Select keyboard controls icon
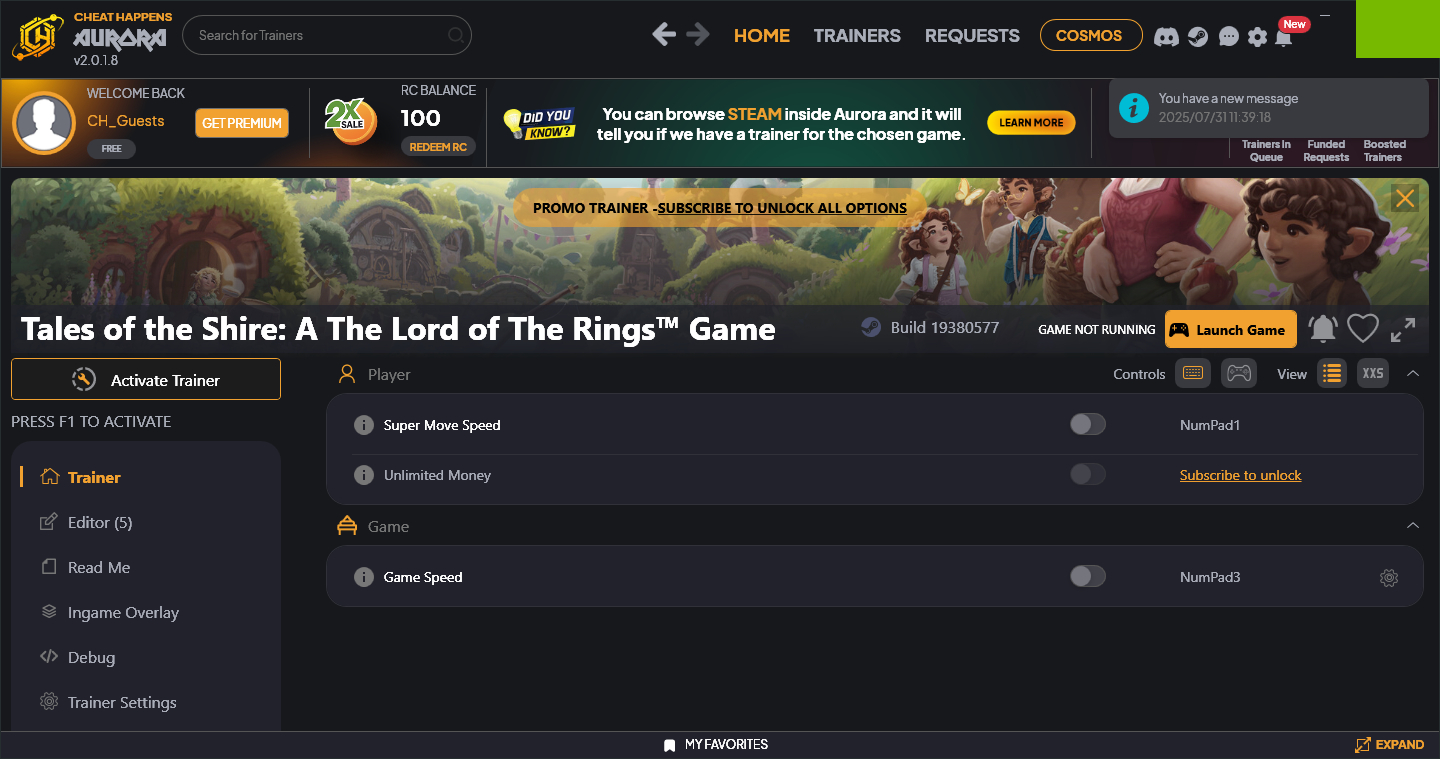This screenshot has height=759, width=1440. click(1192, 374)
